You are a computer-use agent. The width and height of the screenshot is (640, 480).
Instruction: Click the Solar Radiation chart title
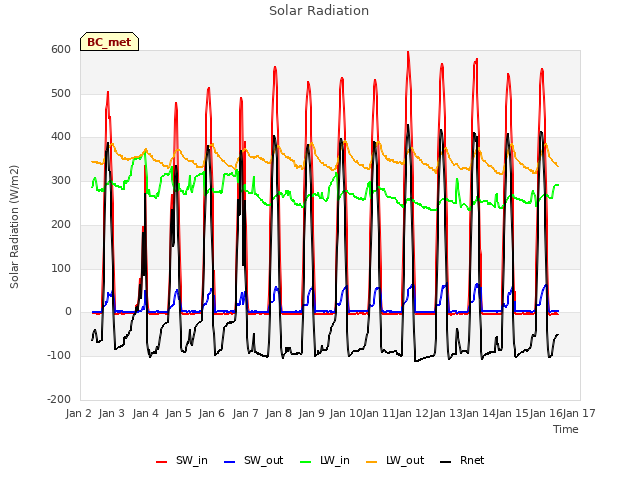pos(319,11)
